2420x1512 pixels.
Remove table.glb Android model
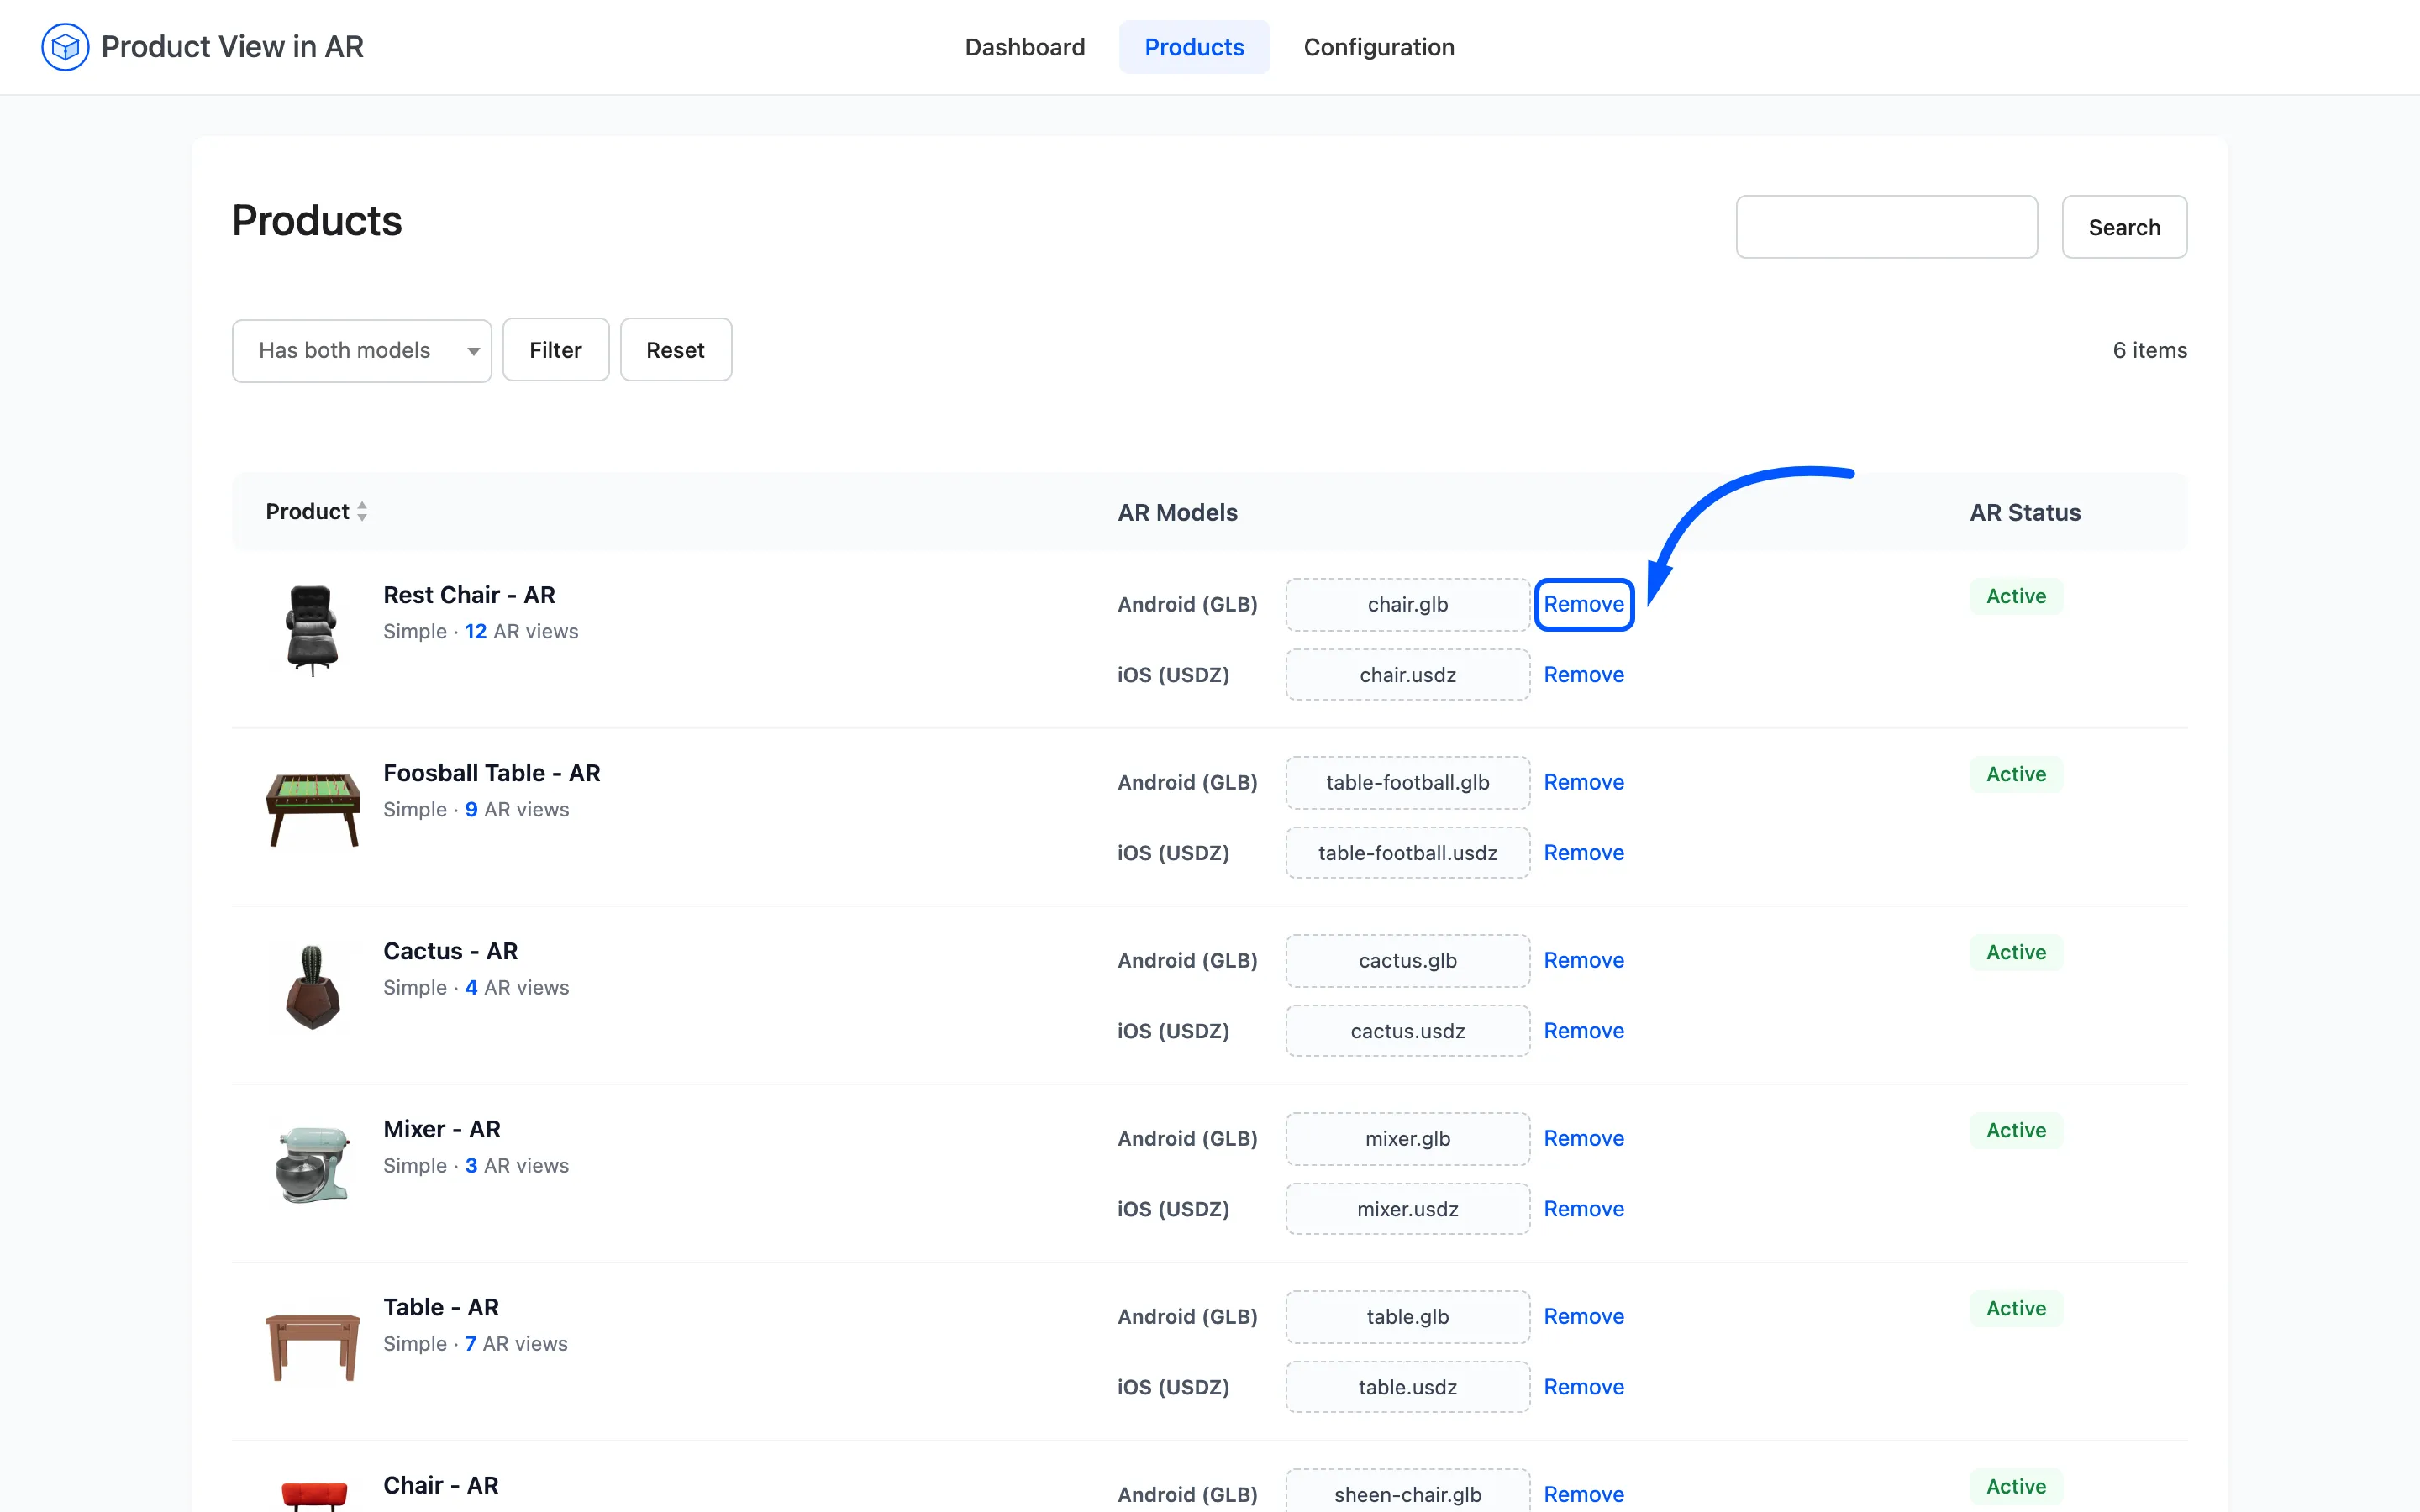click(1584, 1316)
